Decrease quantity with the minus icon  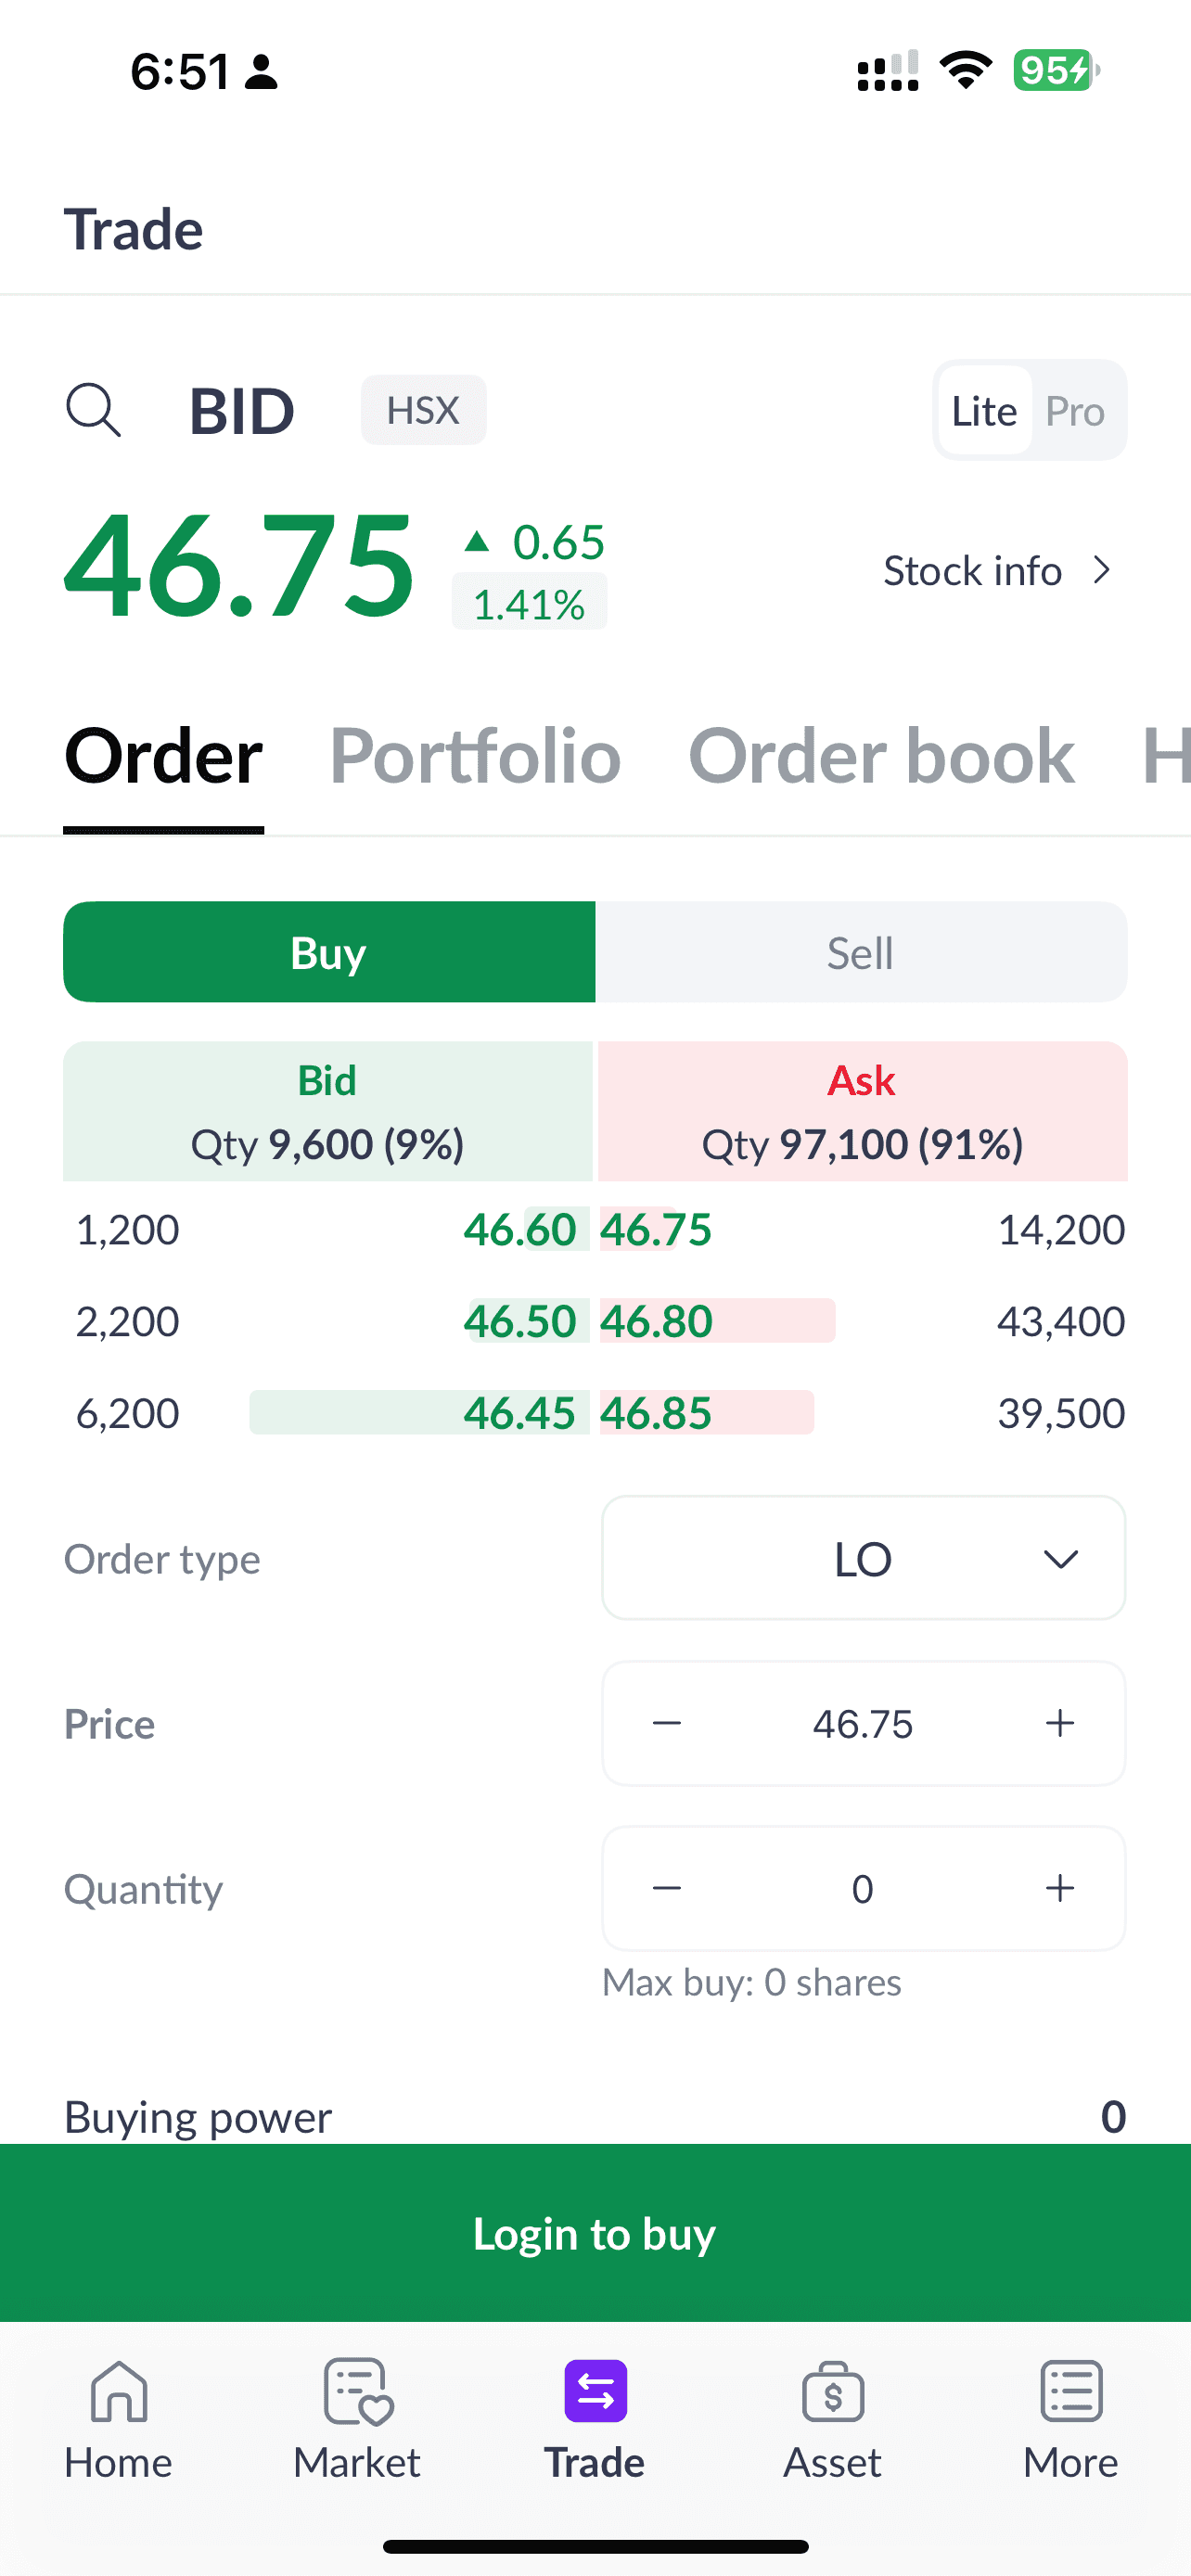click(x=667, y=1888)
